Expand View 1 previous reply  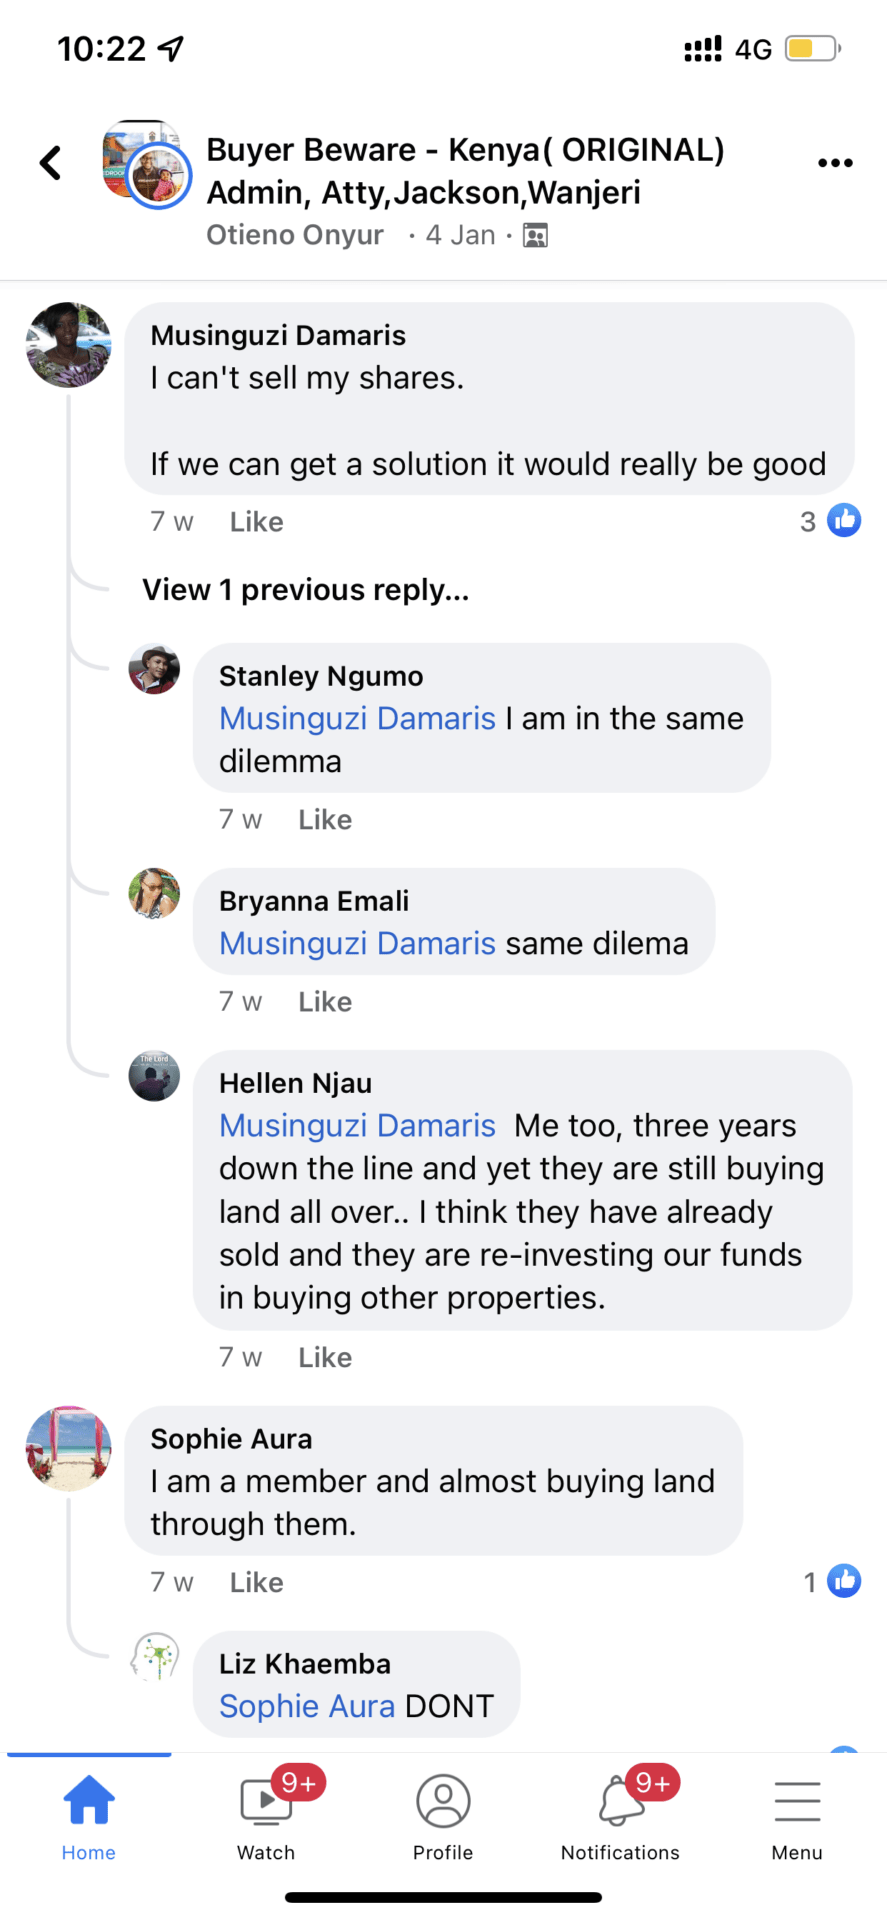tap(305, 590)
